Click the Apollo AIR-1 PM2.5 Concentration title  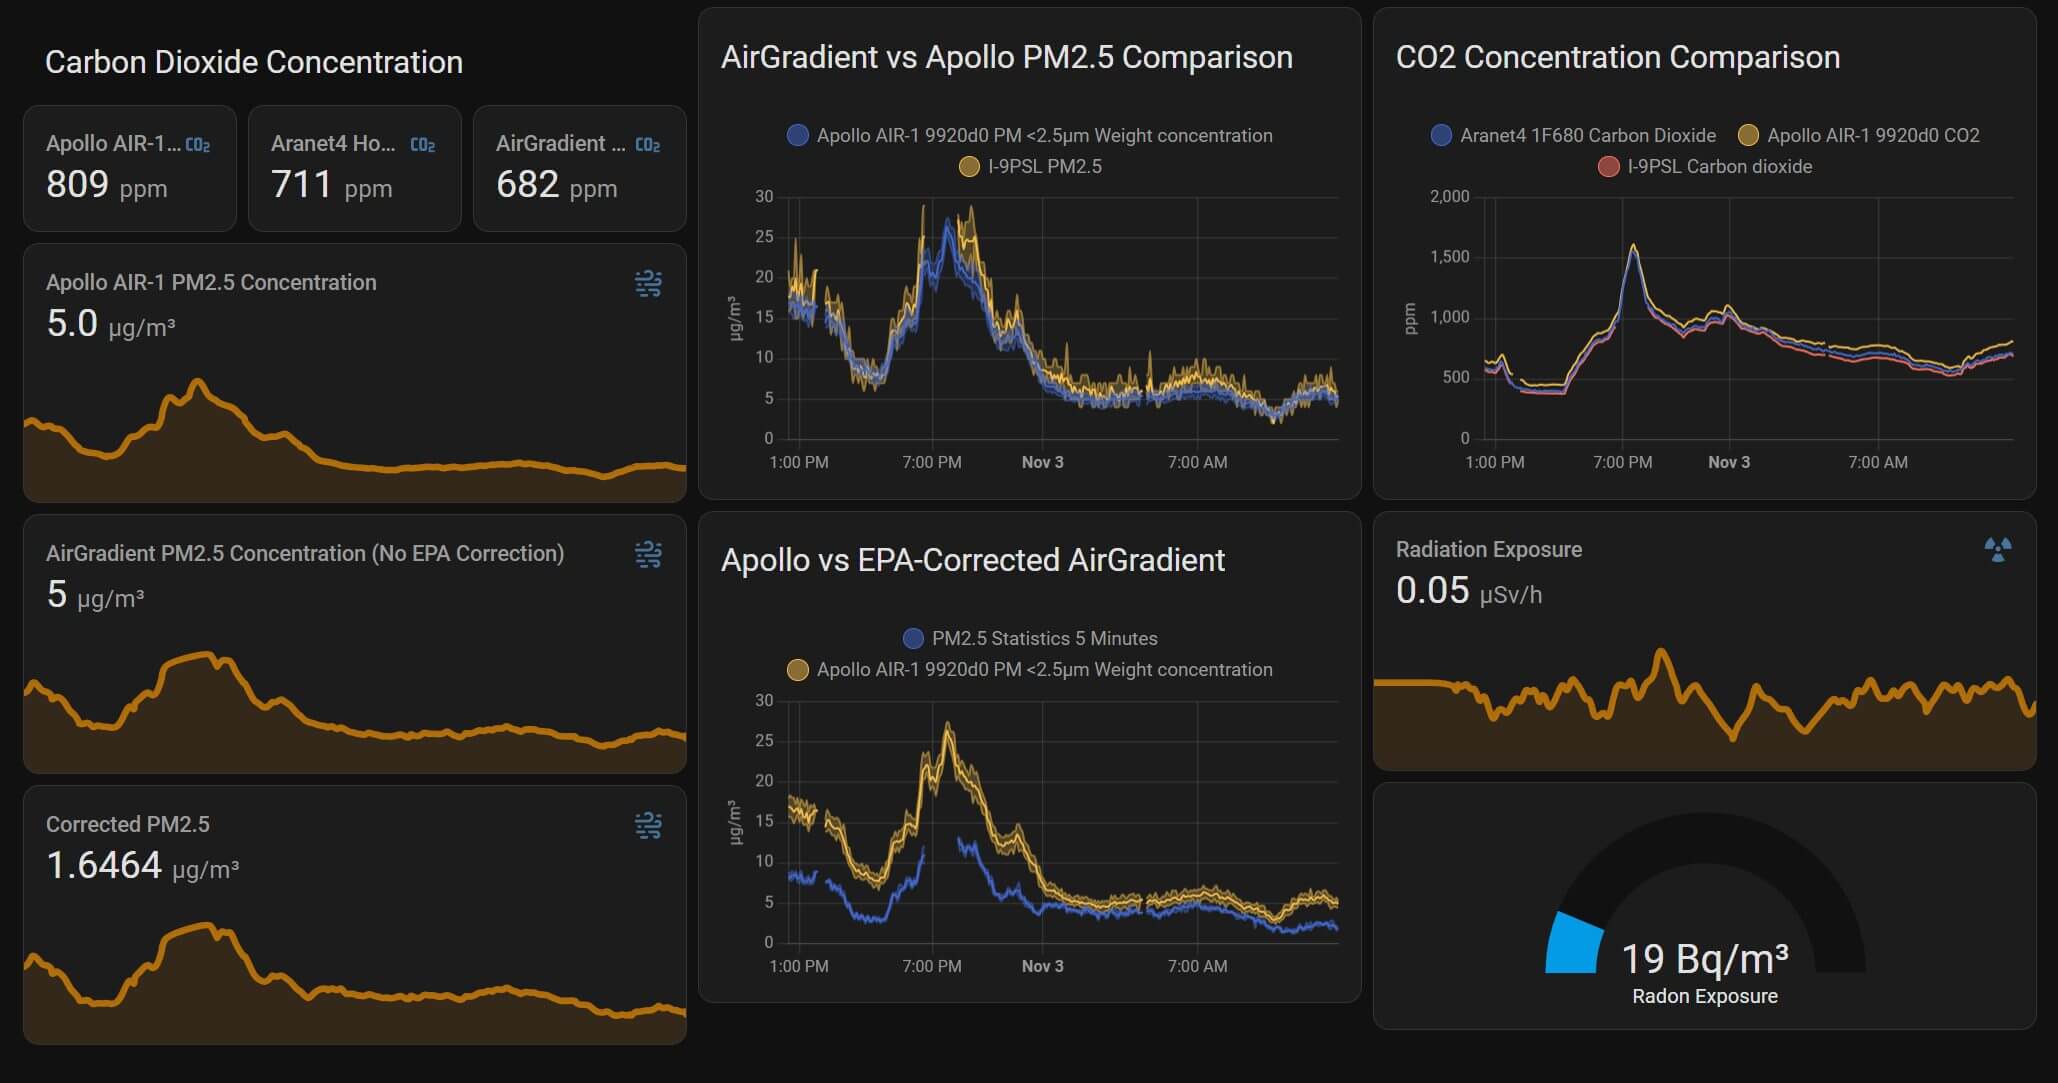point(211,283)
